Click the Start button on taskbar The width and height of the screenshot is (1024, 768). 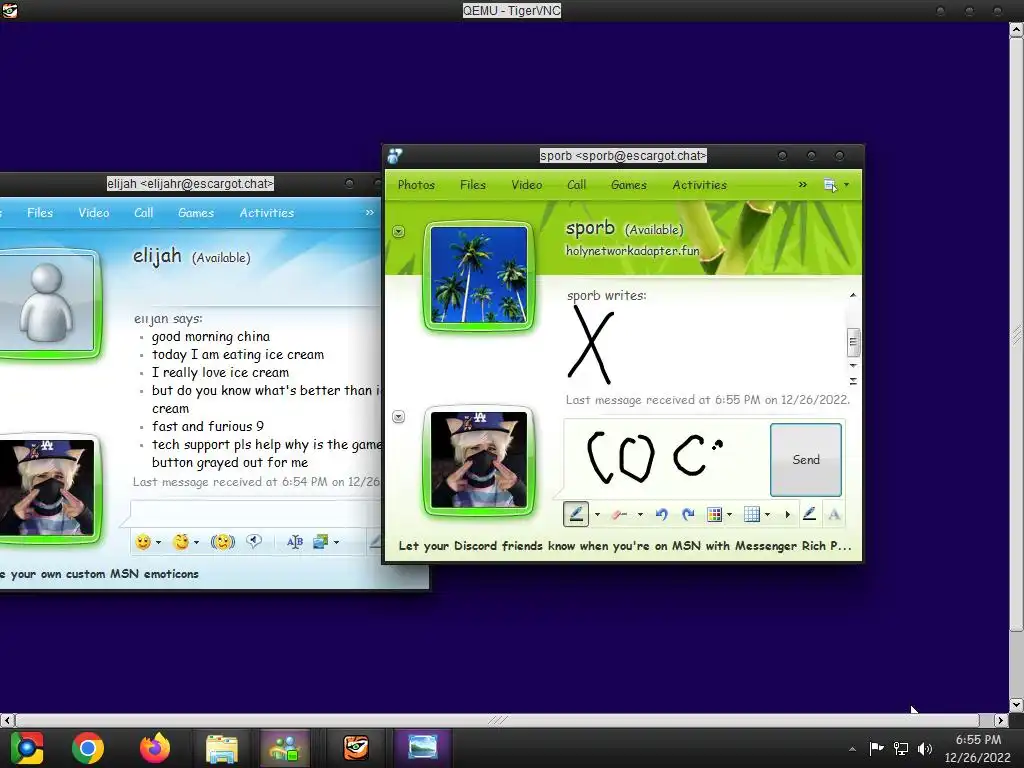27,748
